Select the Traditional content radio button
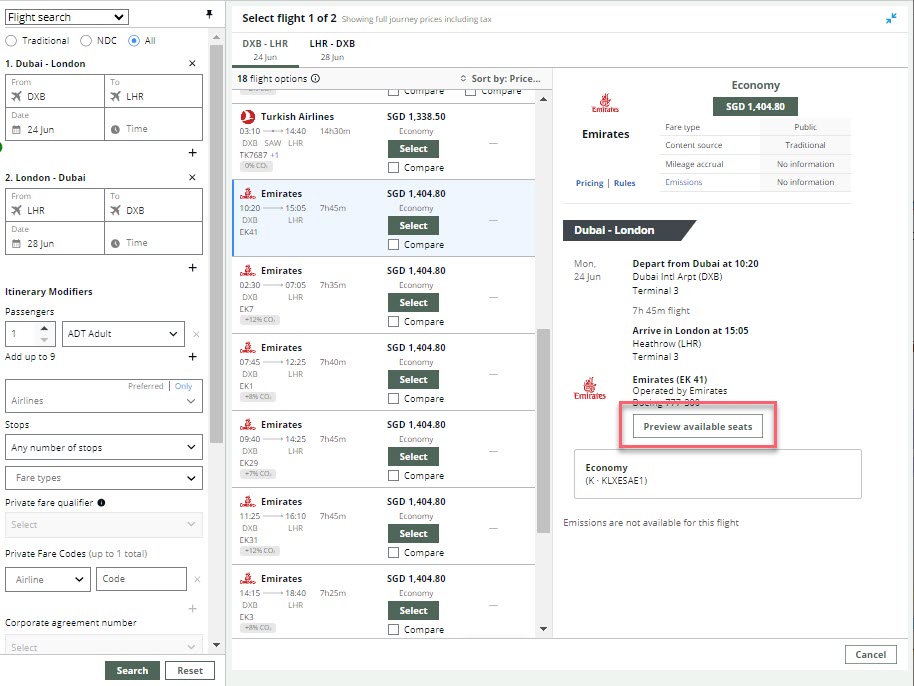The image size is (914, 686). click(x=10, y=41)
